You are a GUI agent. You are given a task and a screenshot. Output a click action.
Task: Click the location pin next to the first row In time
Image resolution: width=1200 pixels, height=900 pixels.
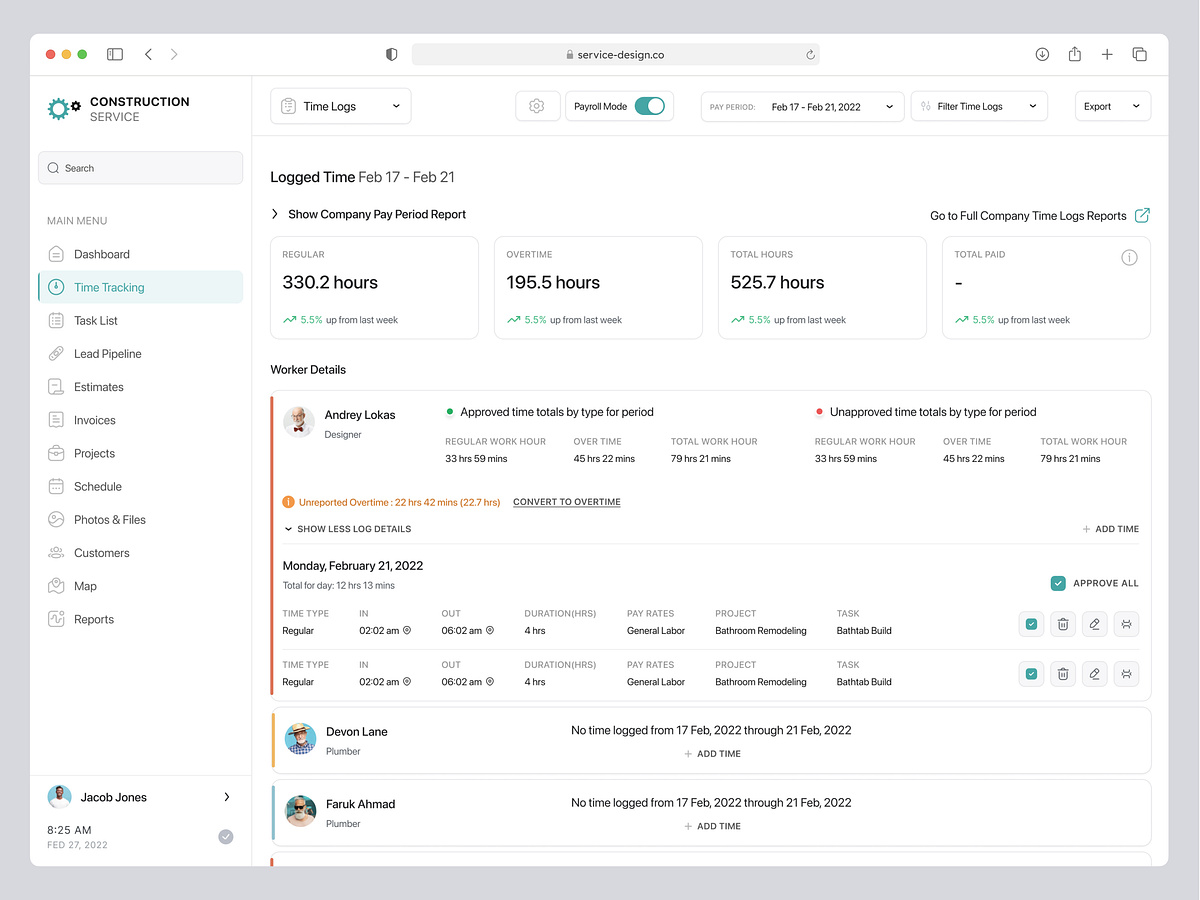pos(407,631)
